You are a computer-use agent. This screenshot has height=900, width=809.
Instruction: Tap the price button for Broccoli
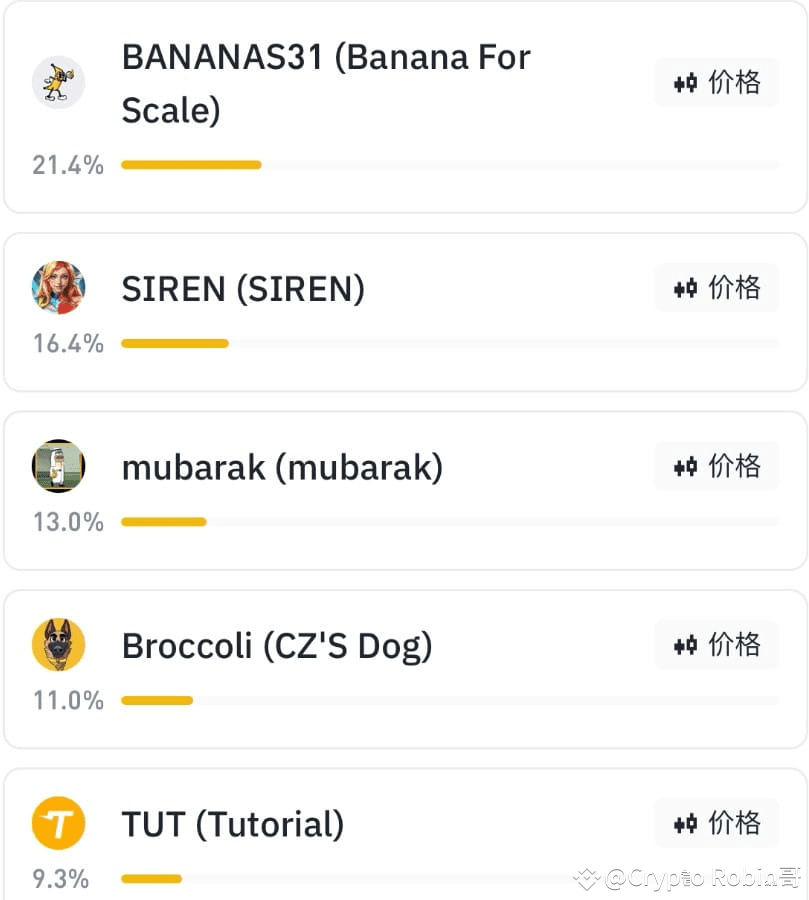point(716,645)
